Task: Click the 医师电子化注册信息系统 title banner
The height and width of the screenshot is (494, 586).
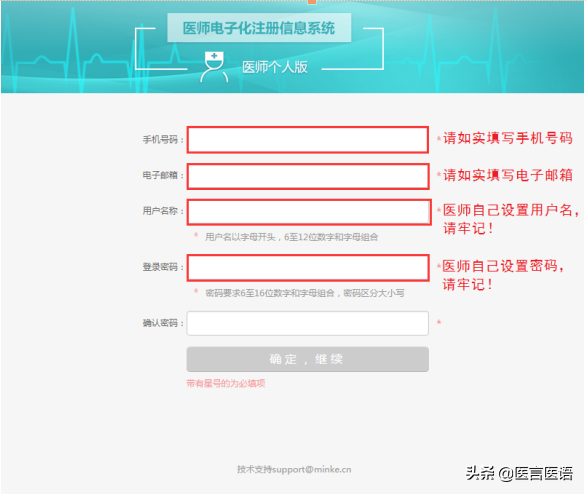Action: 259,28
